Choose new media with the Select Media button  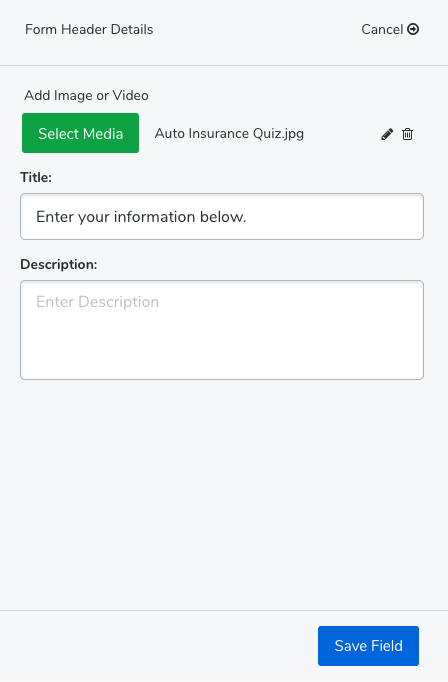80,133
